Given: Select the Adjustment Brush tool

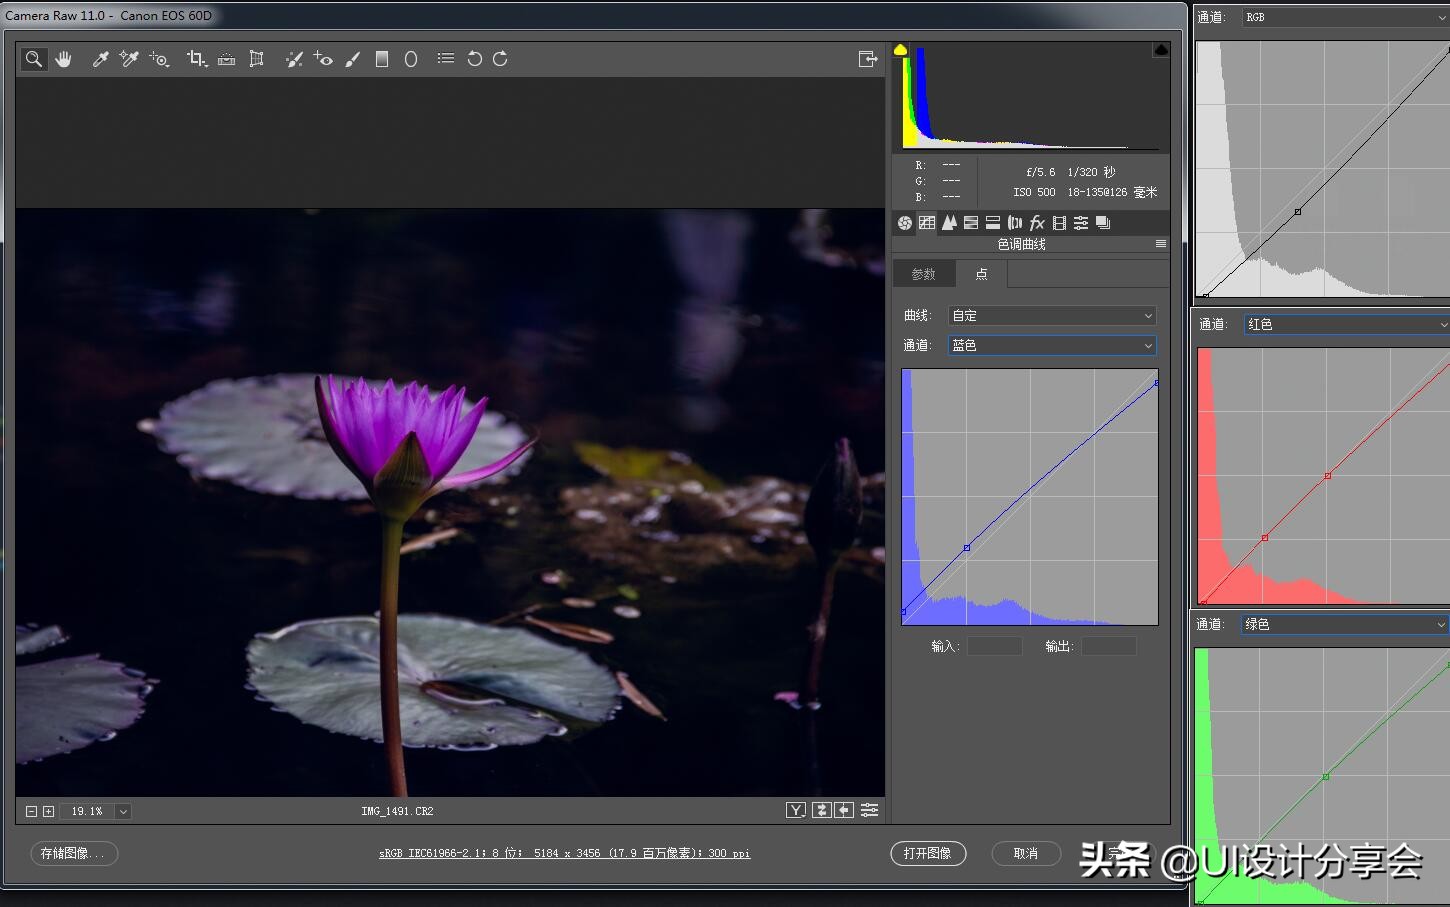Looking at the screenshot, I should click(352, 59).
